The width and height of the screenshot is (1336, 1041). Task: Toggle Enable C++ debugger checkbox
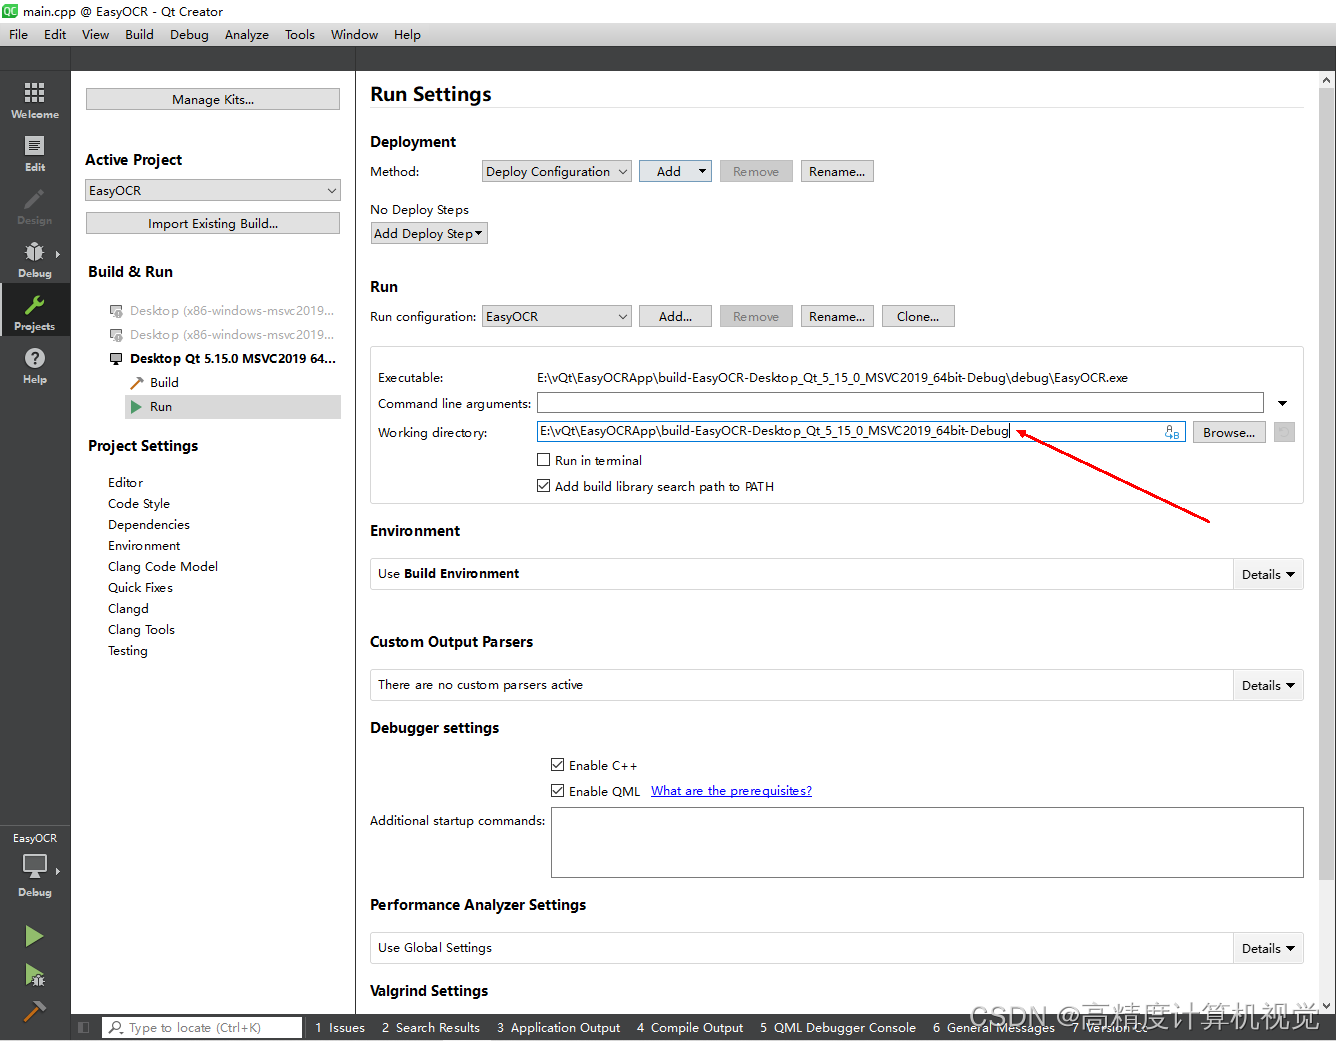pyautogui.click(x=558, y=765)
